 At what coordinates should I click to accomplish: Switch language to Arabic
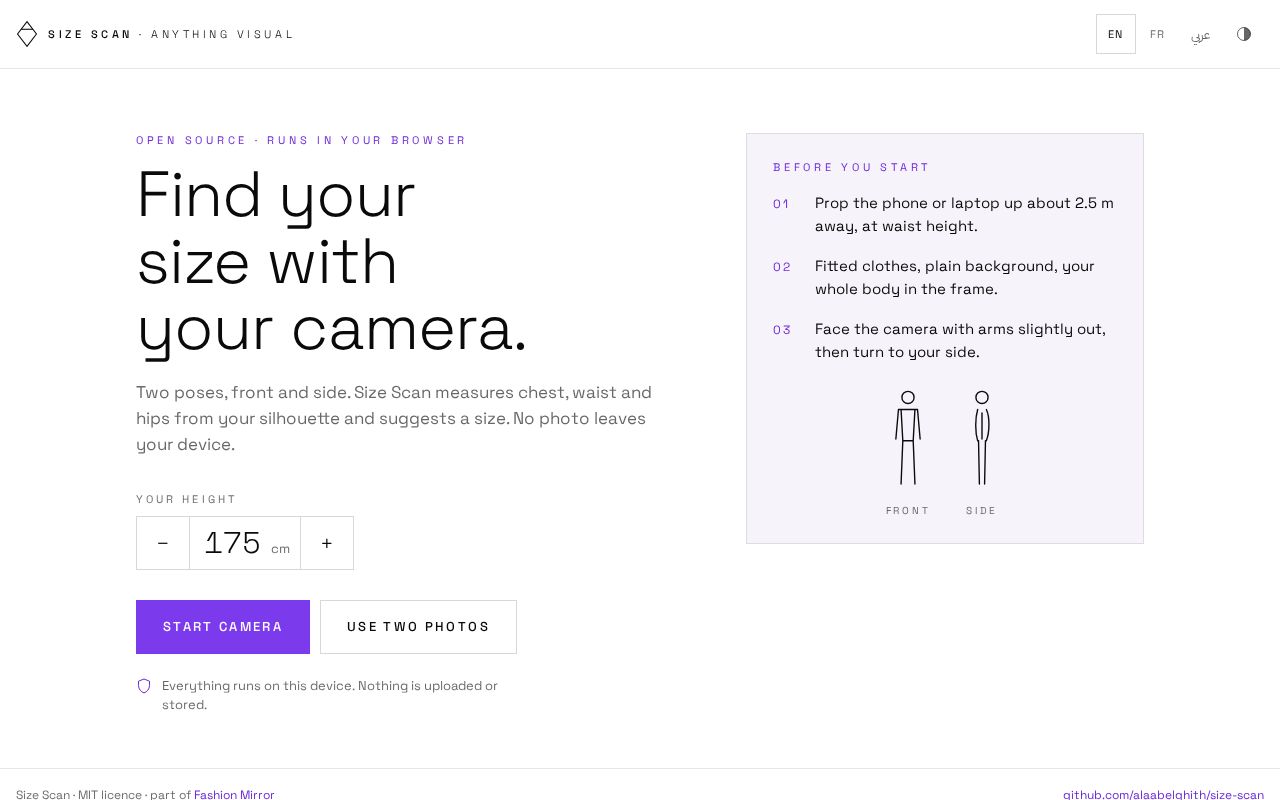(1201, 34)
